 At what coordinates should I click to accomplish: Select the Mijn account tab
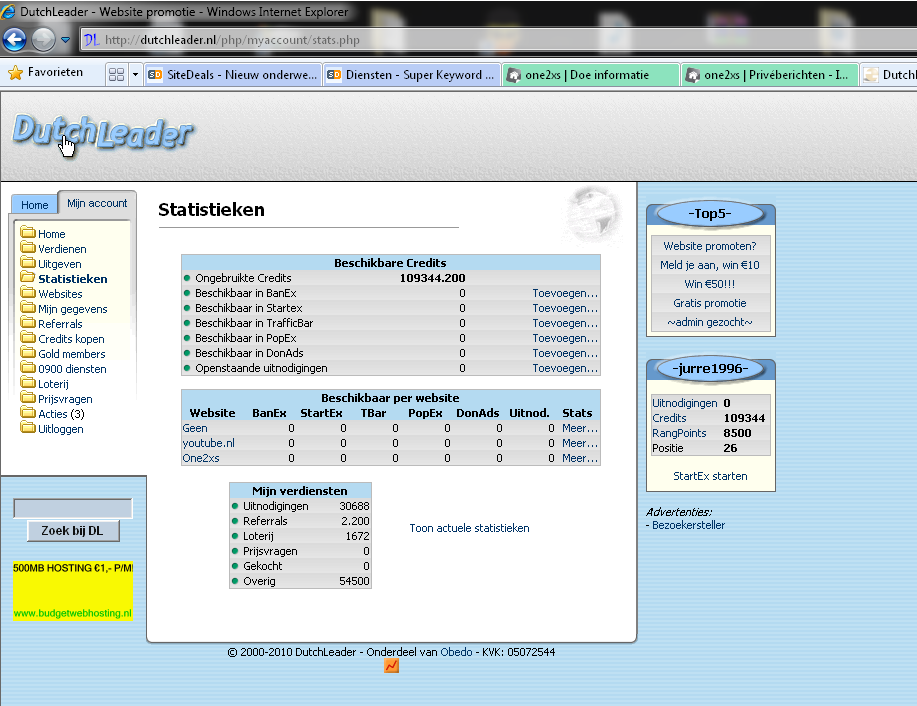point(97,203)
